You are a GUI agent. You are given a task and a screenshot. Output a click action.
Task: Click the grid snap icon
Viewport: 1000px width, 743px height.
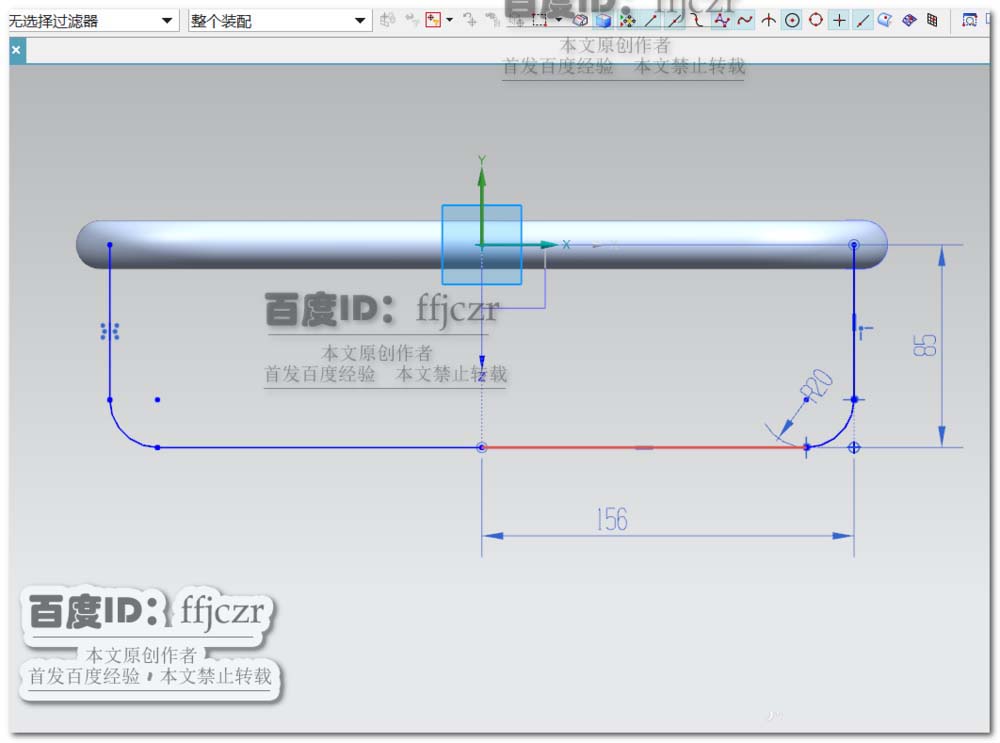932,20
